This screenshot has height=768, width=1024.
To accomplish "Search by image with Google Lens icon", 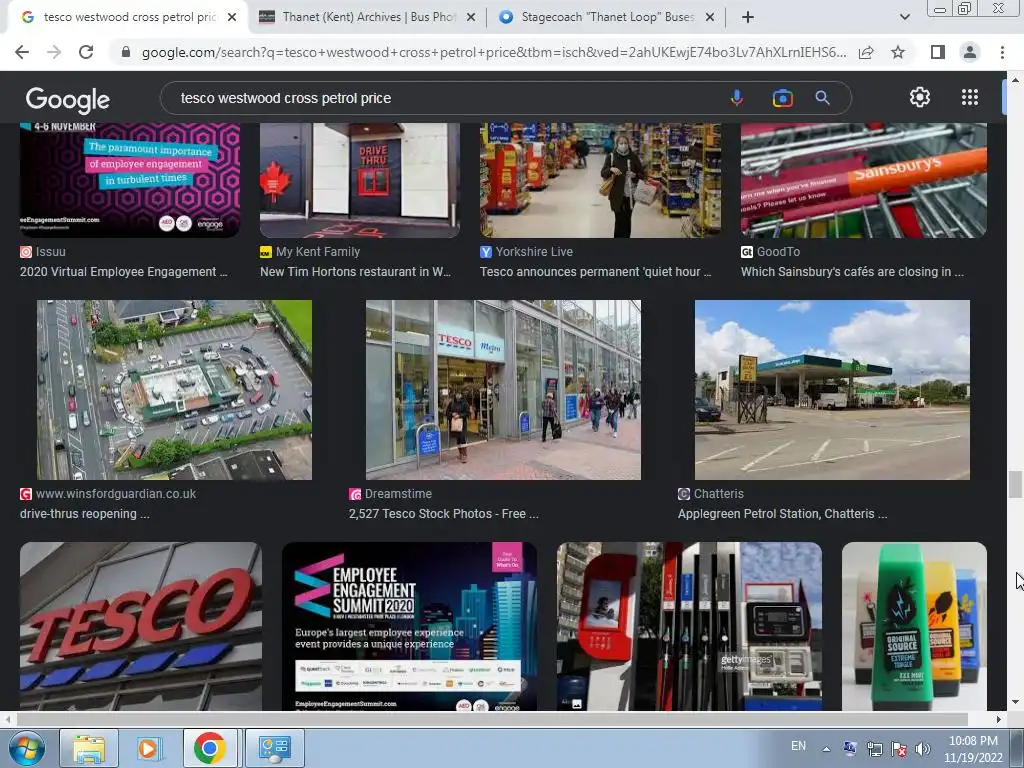I will (782, 98).
